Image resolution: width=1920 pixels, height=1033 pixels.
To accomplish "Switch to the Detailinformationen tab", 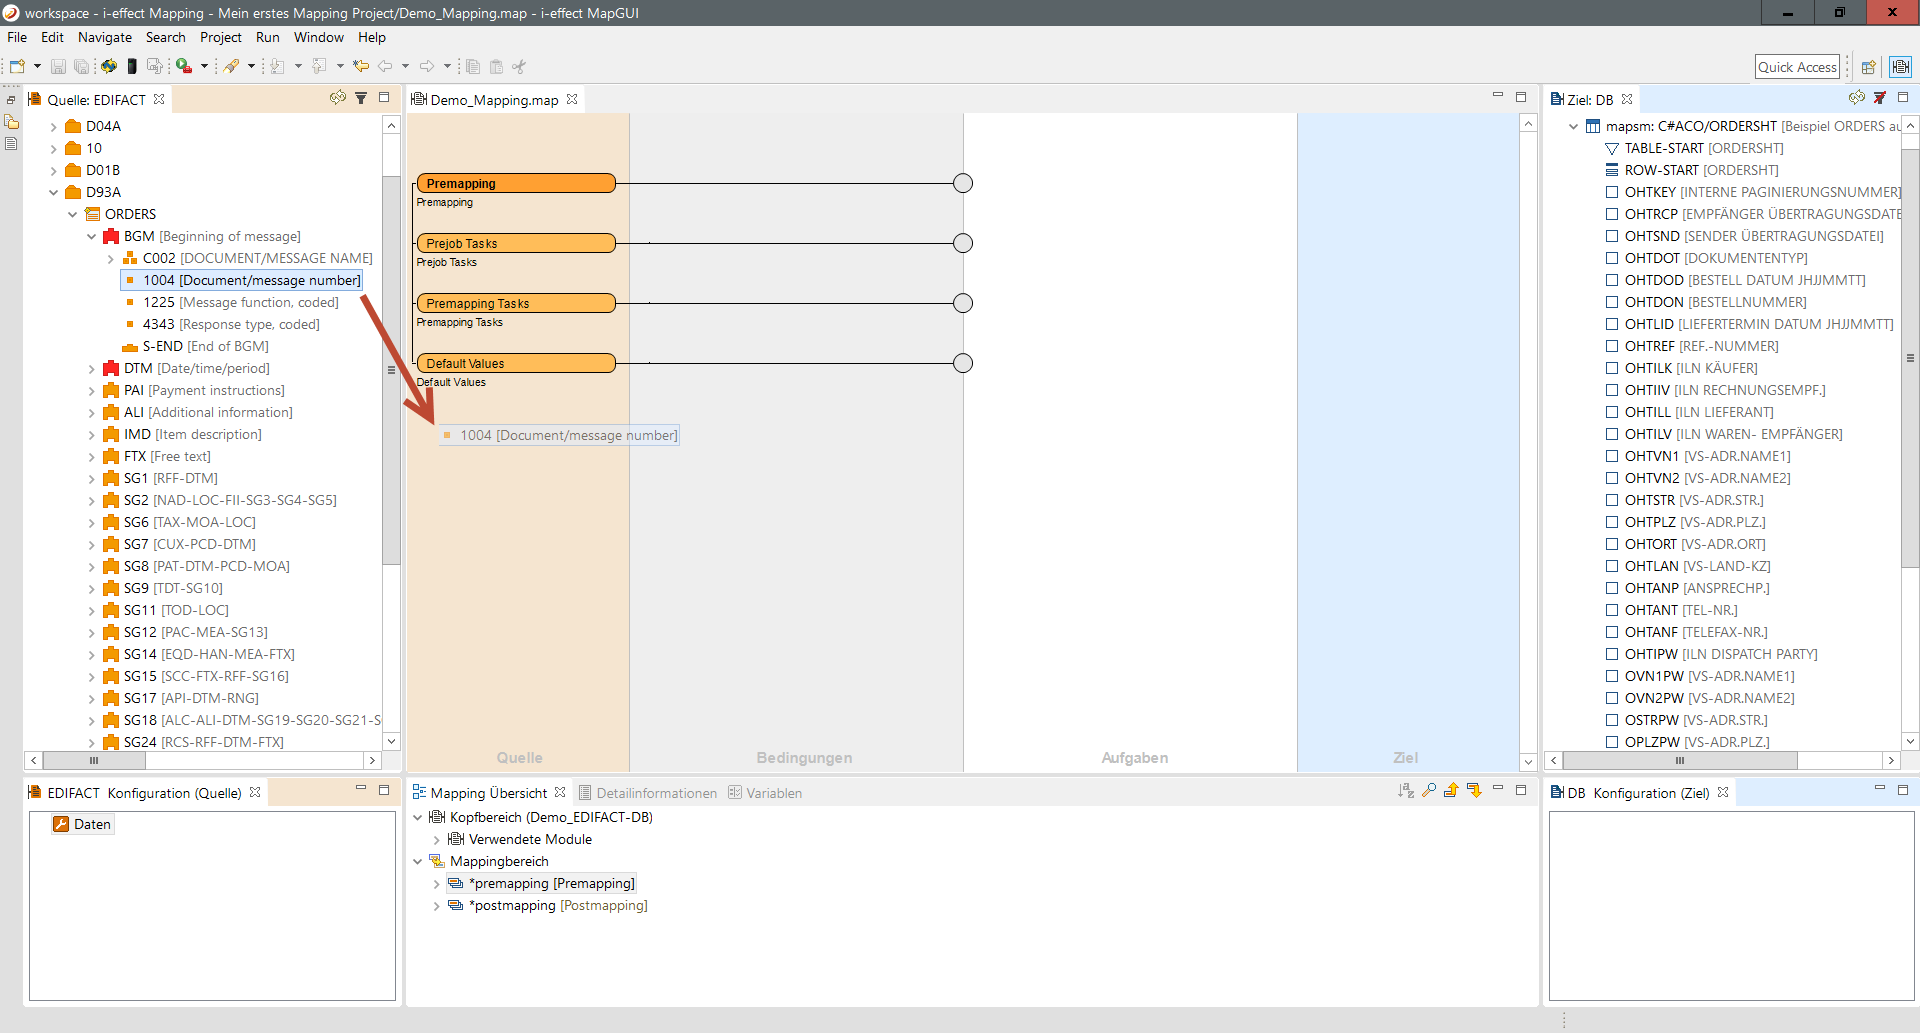I will click(656, 793).
